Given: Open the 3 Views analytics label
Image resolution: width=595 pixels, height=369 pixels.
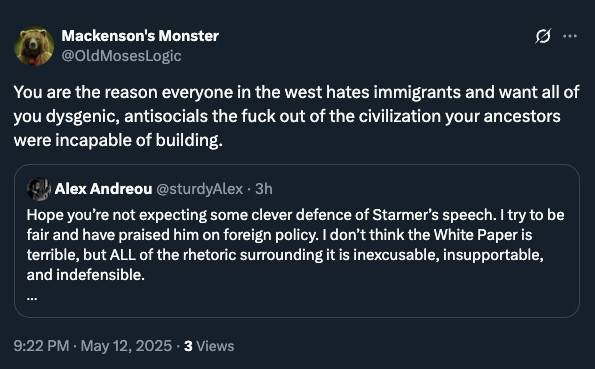Looking at the screenshot, I should 209,346.
